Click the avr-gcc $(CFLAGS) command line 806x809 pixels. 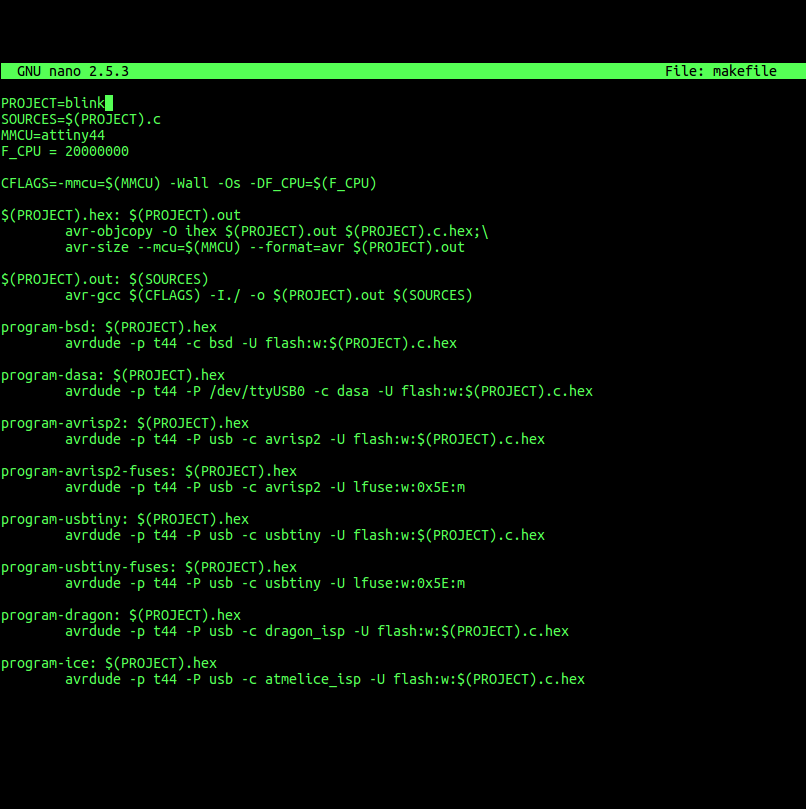coord(269,295)
